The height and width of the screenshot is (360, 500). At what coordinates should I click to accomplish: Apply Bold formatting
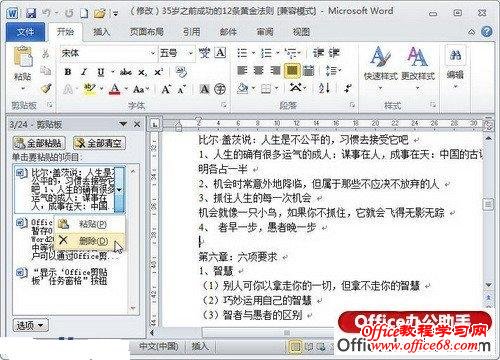[x=68, y=72]
